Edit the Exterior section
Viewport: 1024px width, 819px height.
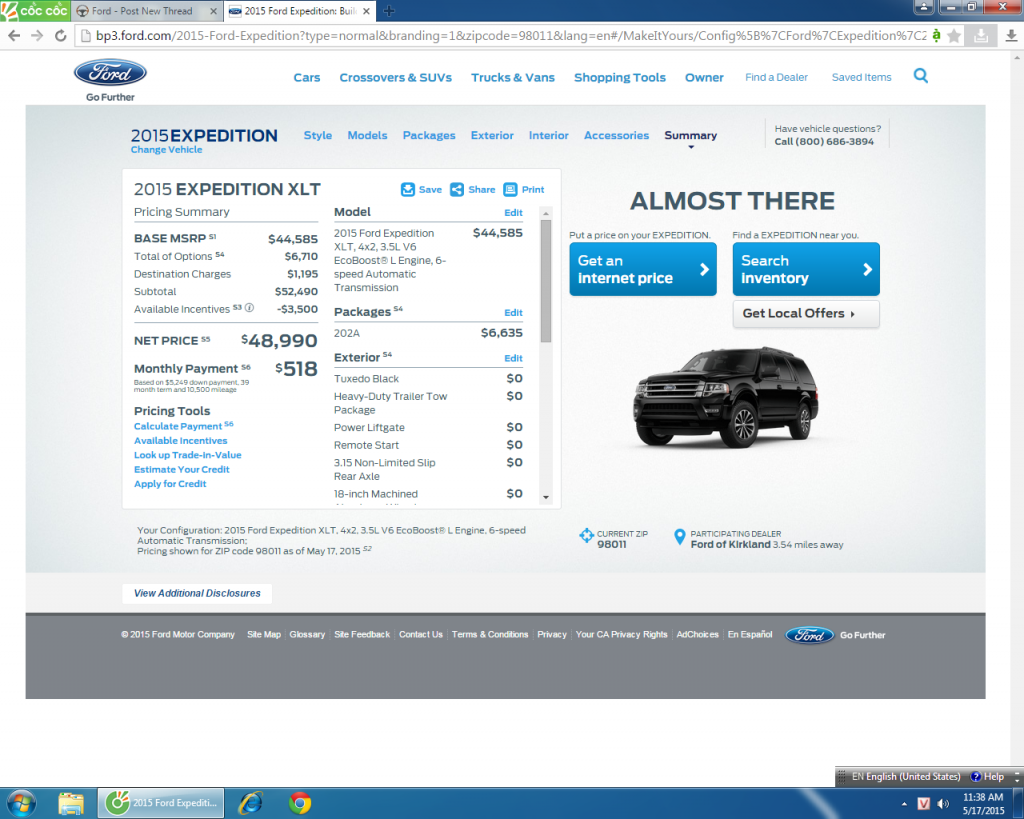(x=513, y=359)
